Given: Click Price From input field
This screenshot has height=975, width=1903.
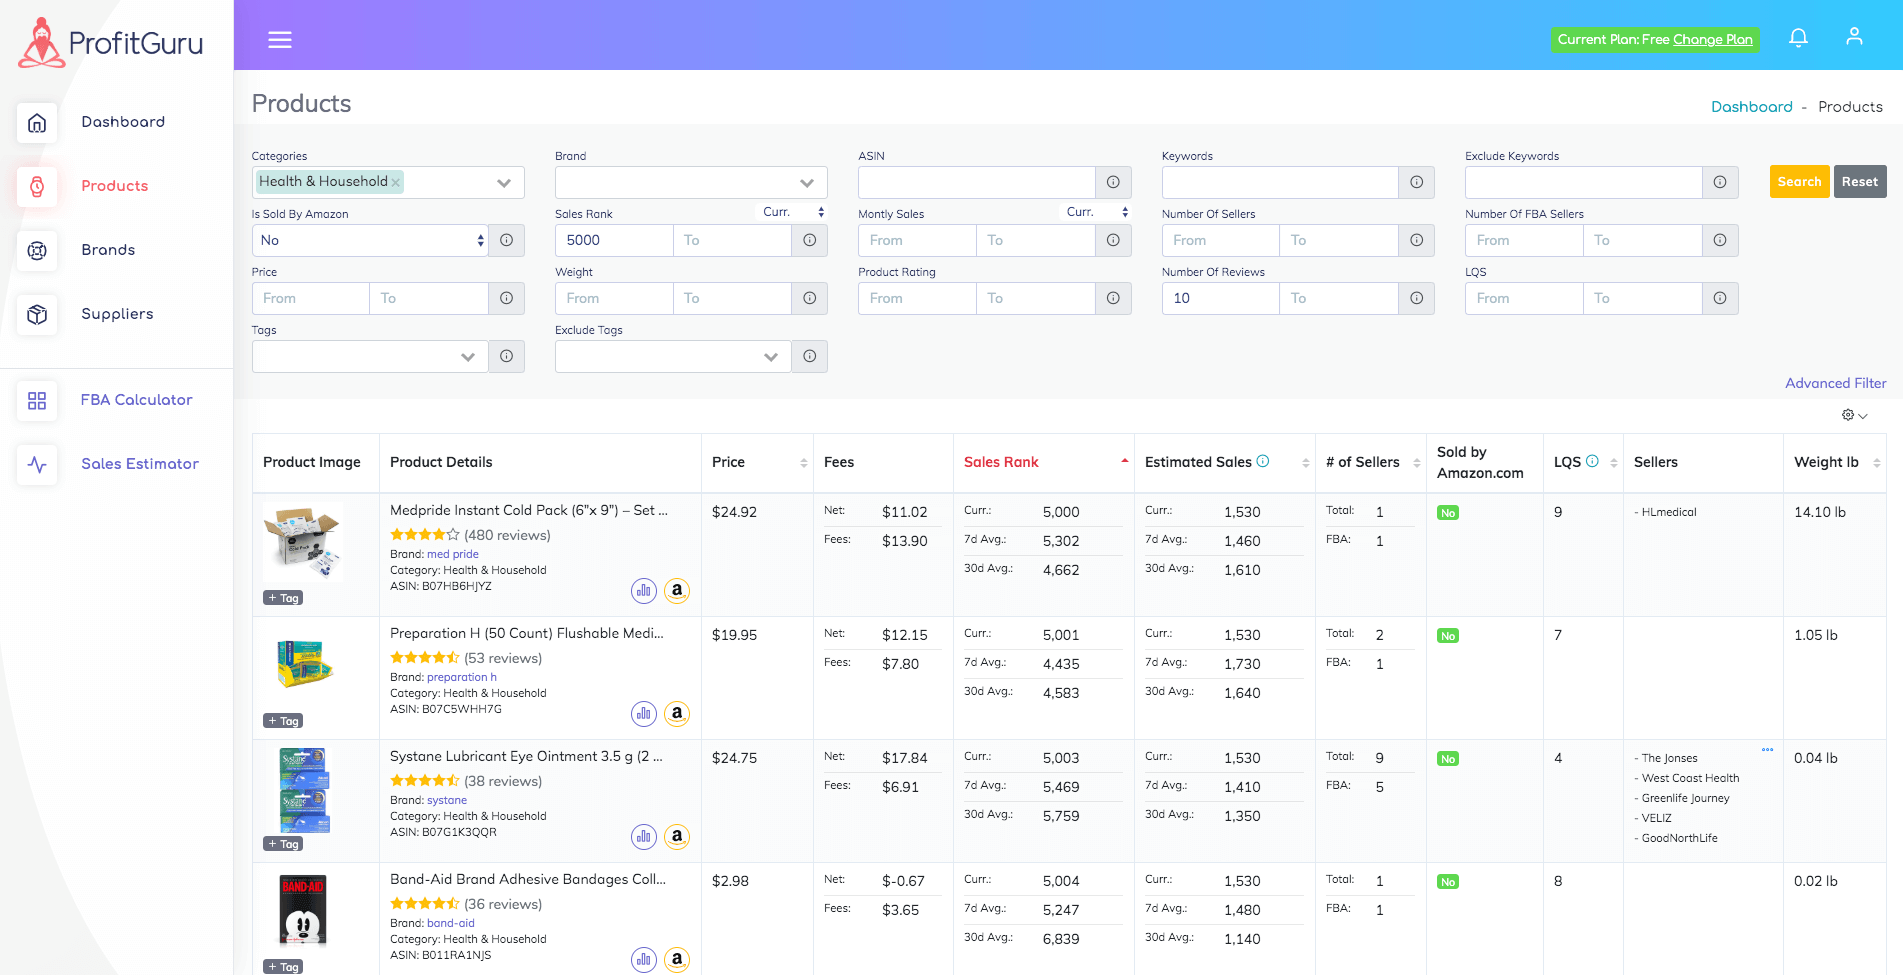Looking at the screenshot, I should coord(311,298).
